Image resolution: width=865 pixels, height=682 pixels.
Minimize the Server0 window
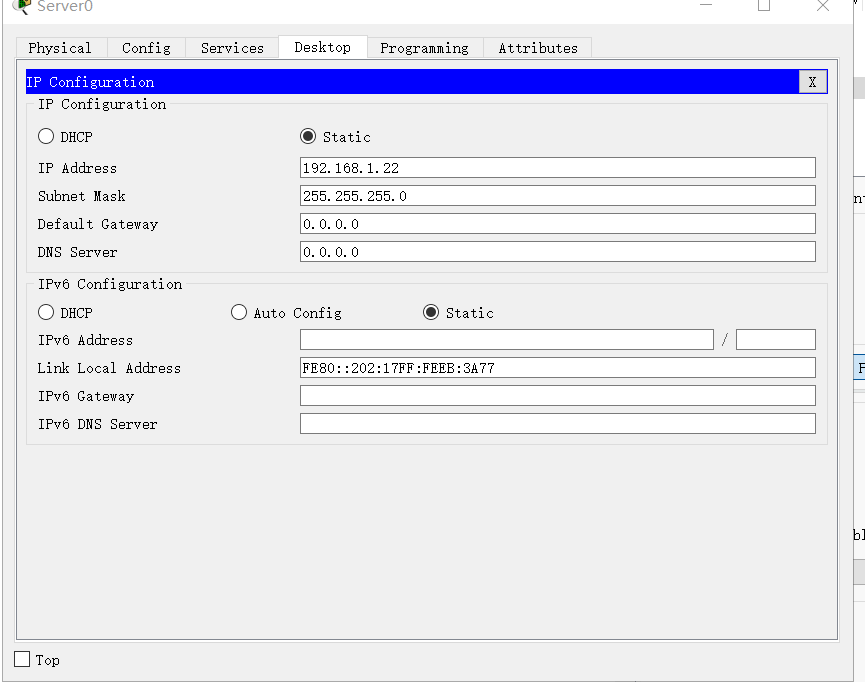(x=706, y=6)
